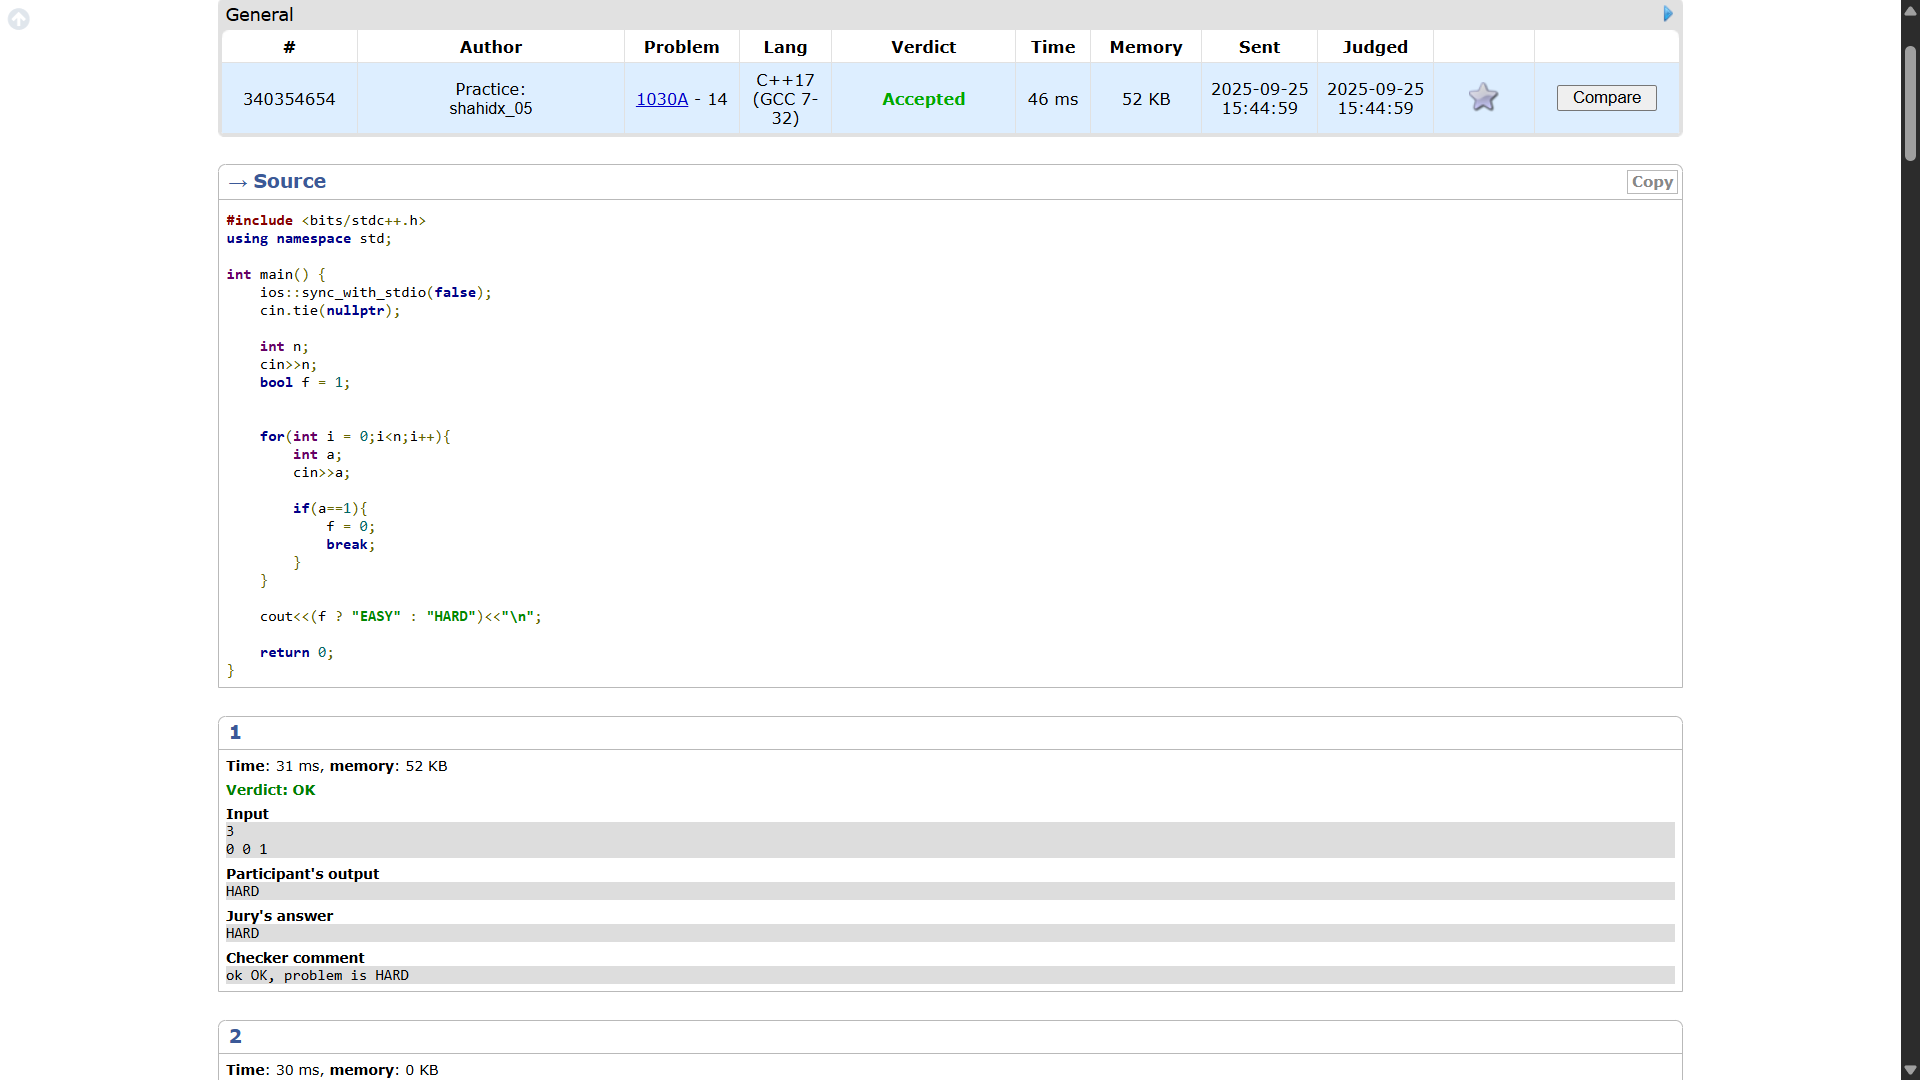This screenshot has height=1080, width=1920.
Task: Click submission number 340354654
Action: [289, 99]
